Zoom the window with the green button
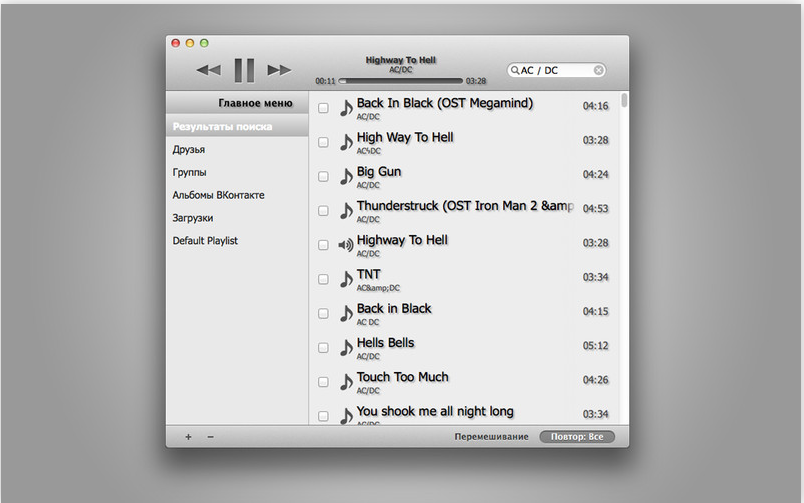 (x=204, y=43)
